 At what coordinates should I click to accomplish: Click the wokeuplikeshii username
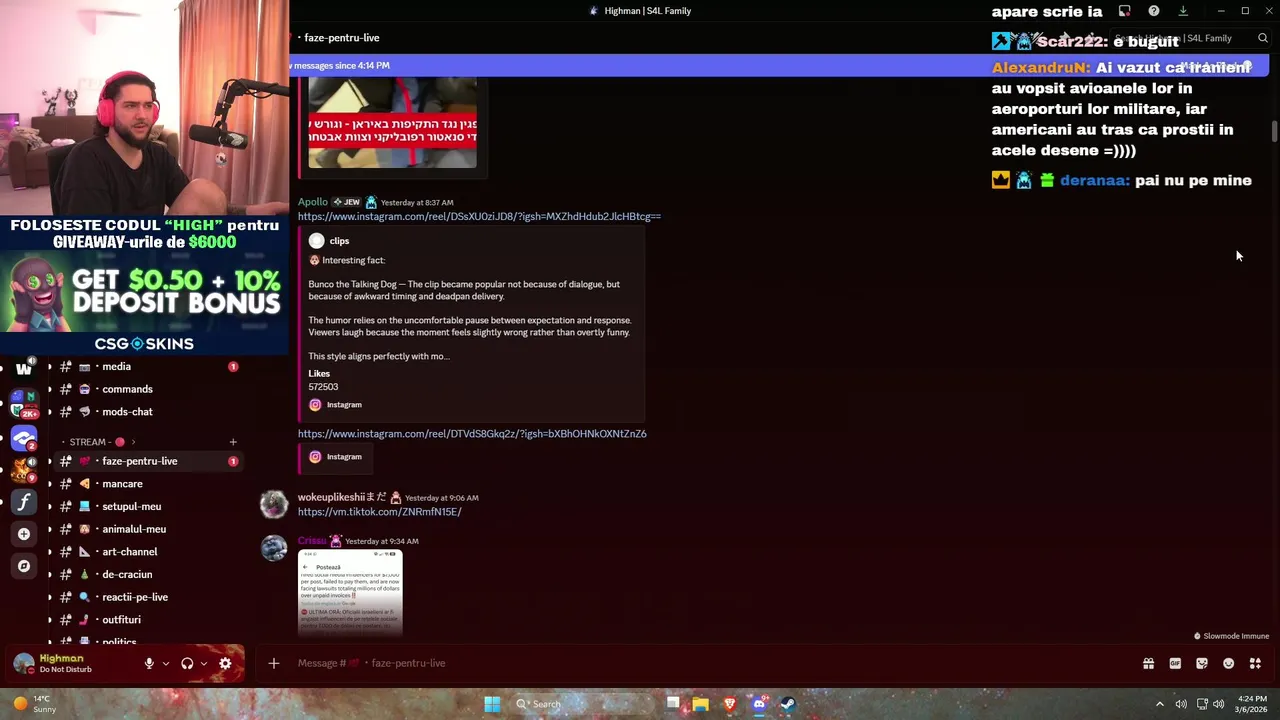click(x=342, y=498)
